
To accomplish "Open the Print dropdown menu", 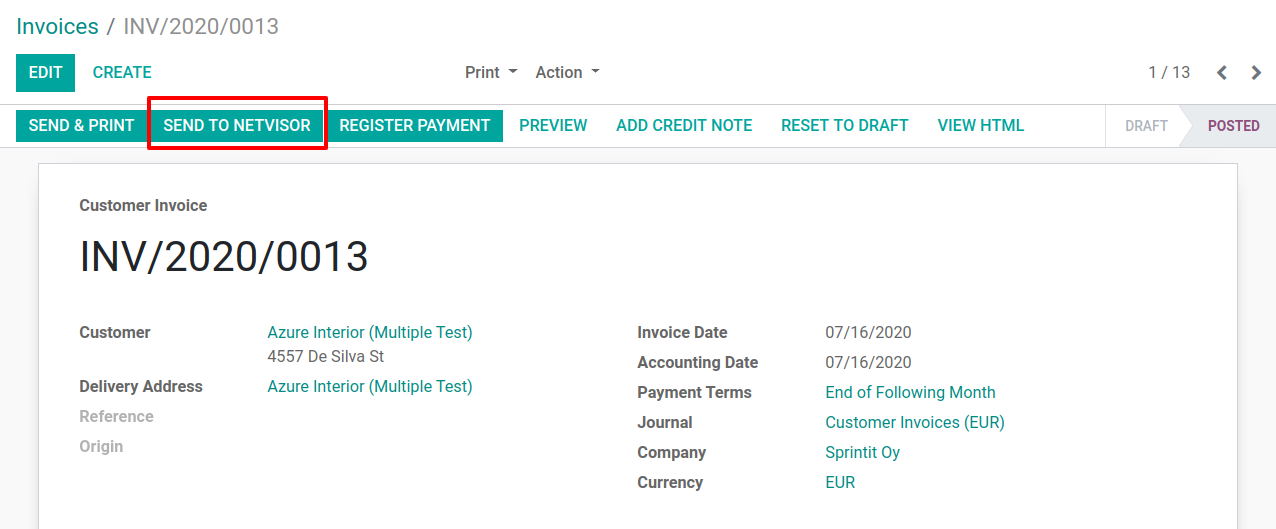I will tap(491, 72).
